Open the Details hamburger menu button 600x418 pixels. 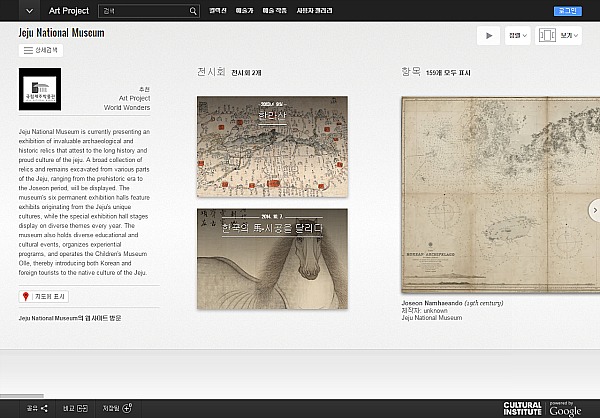(x=40, y=49)
